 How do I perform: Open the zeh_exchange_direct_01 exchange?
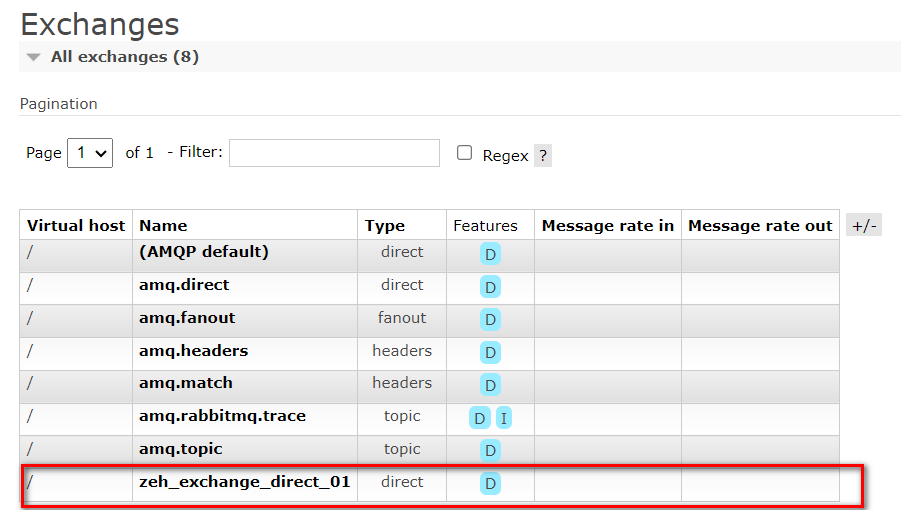tap(244, 482)
